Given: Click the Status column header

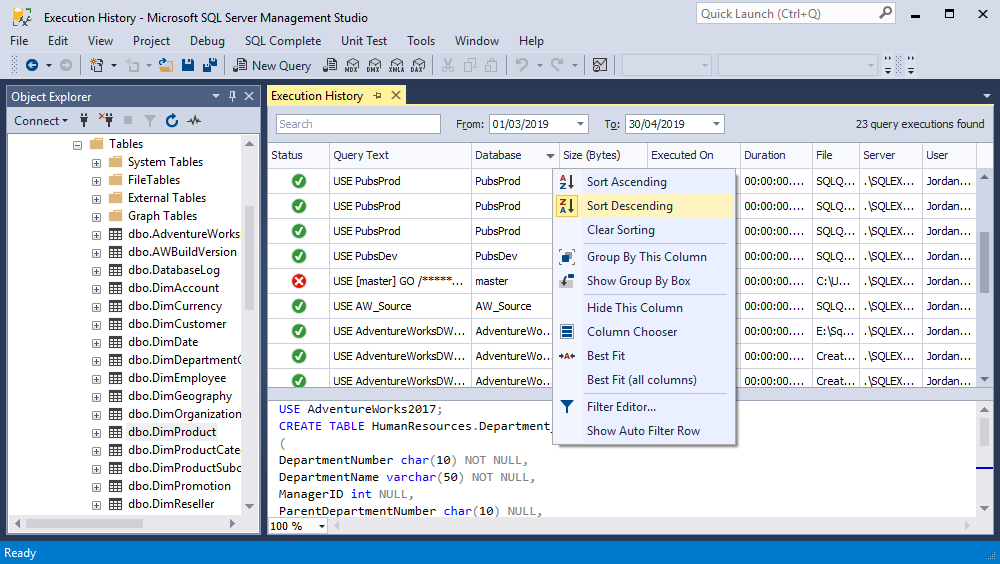Looking at the screenshot, I should tap(298, 155).
